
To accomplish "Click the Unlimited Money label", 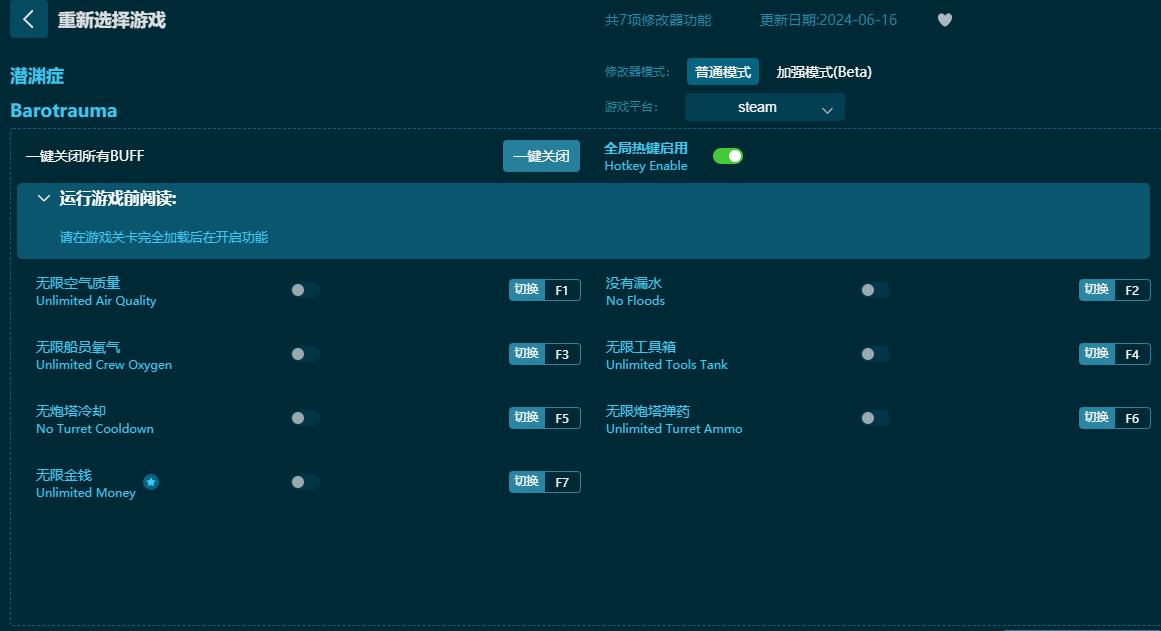I will (86, 493).
